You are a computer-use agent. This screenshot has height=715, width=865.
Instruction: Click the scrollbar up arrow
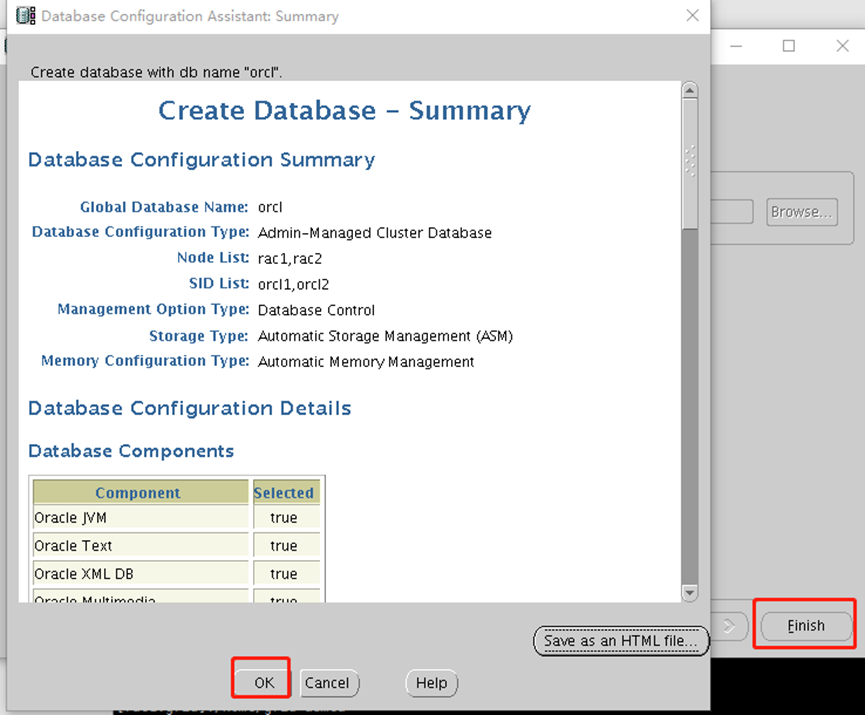[x=690, y=90]
